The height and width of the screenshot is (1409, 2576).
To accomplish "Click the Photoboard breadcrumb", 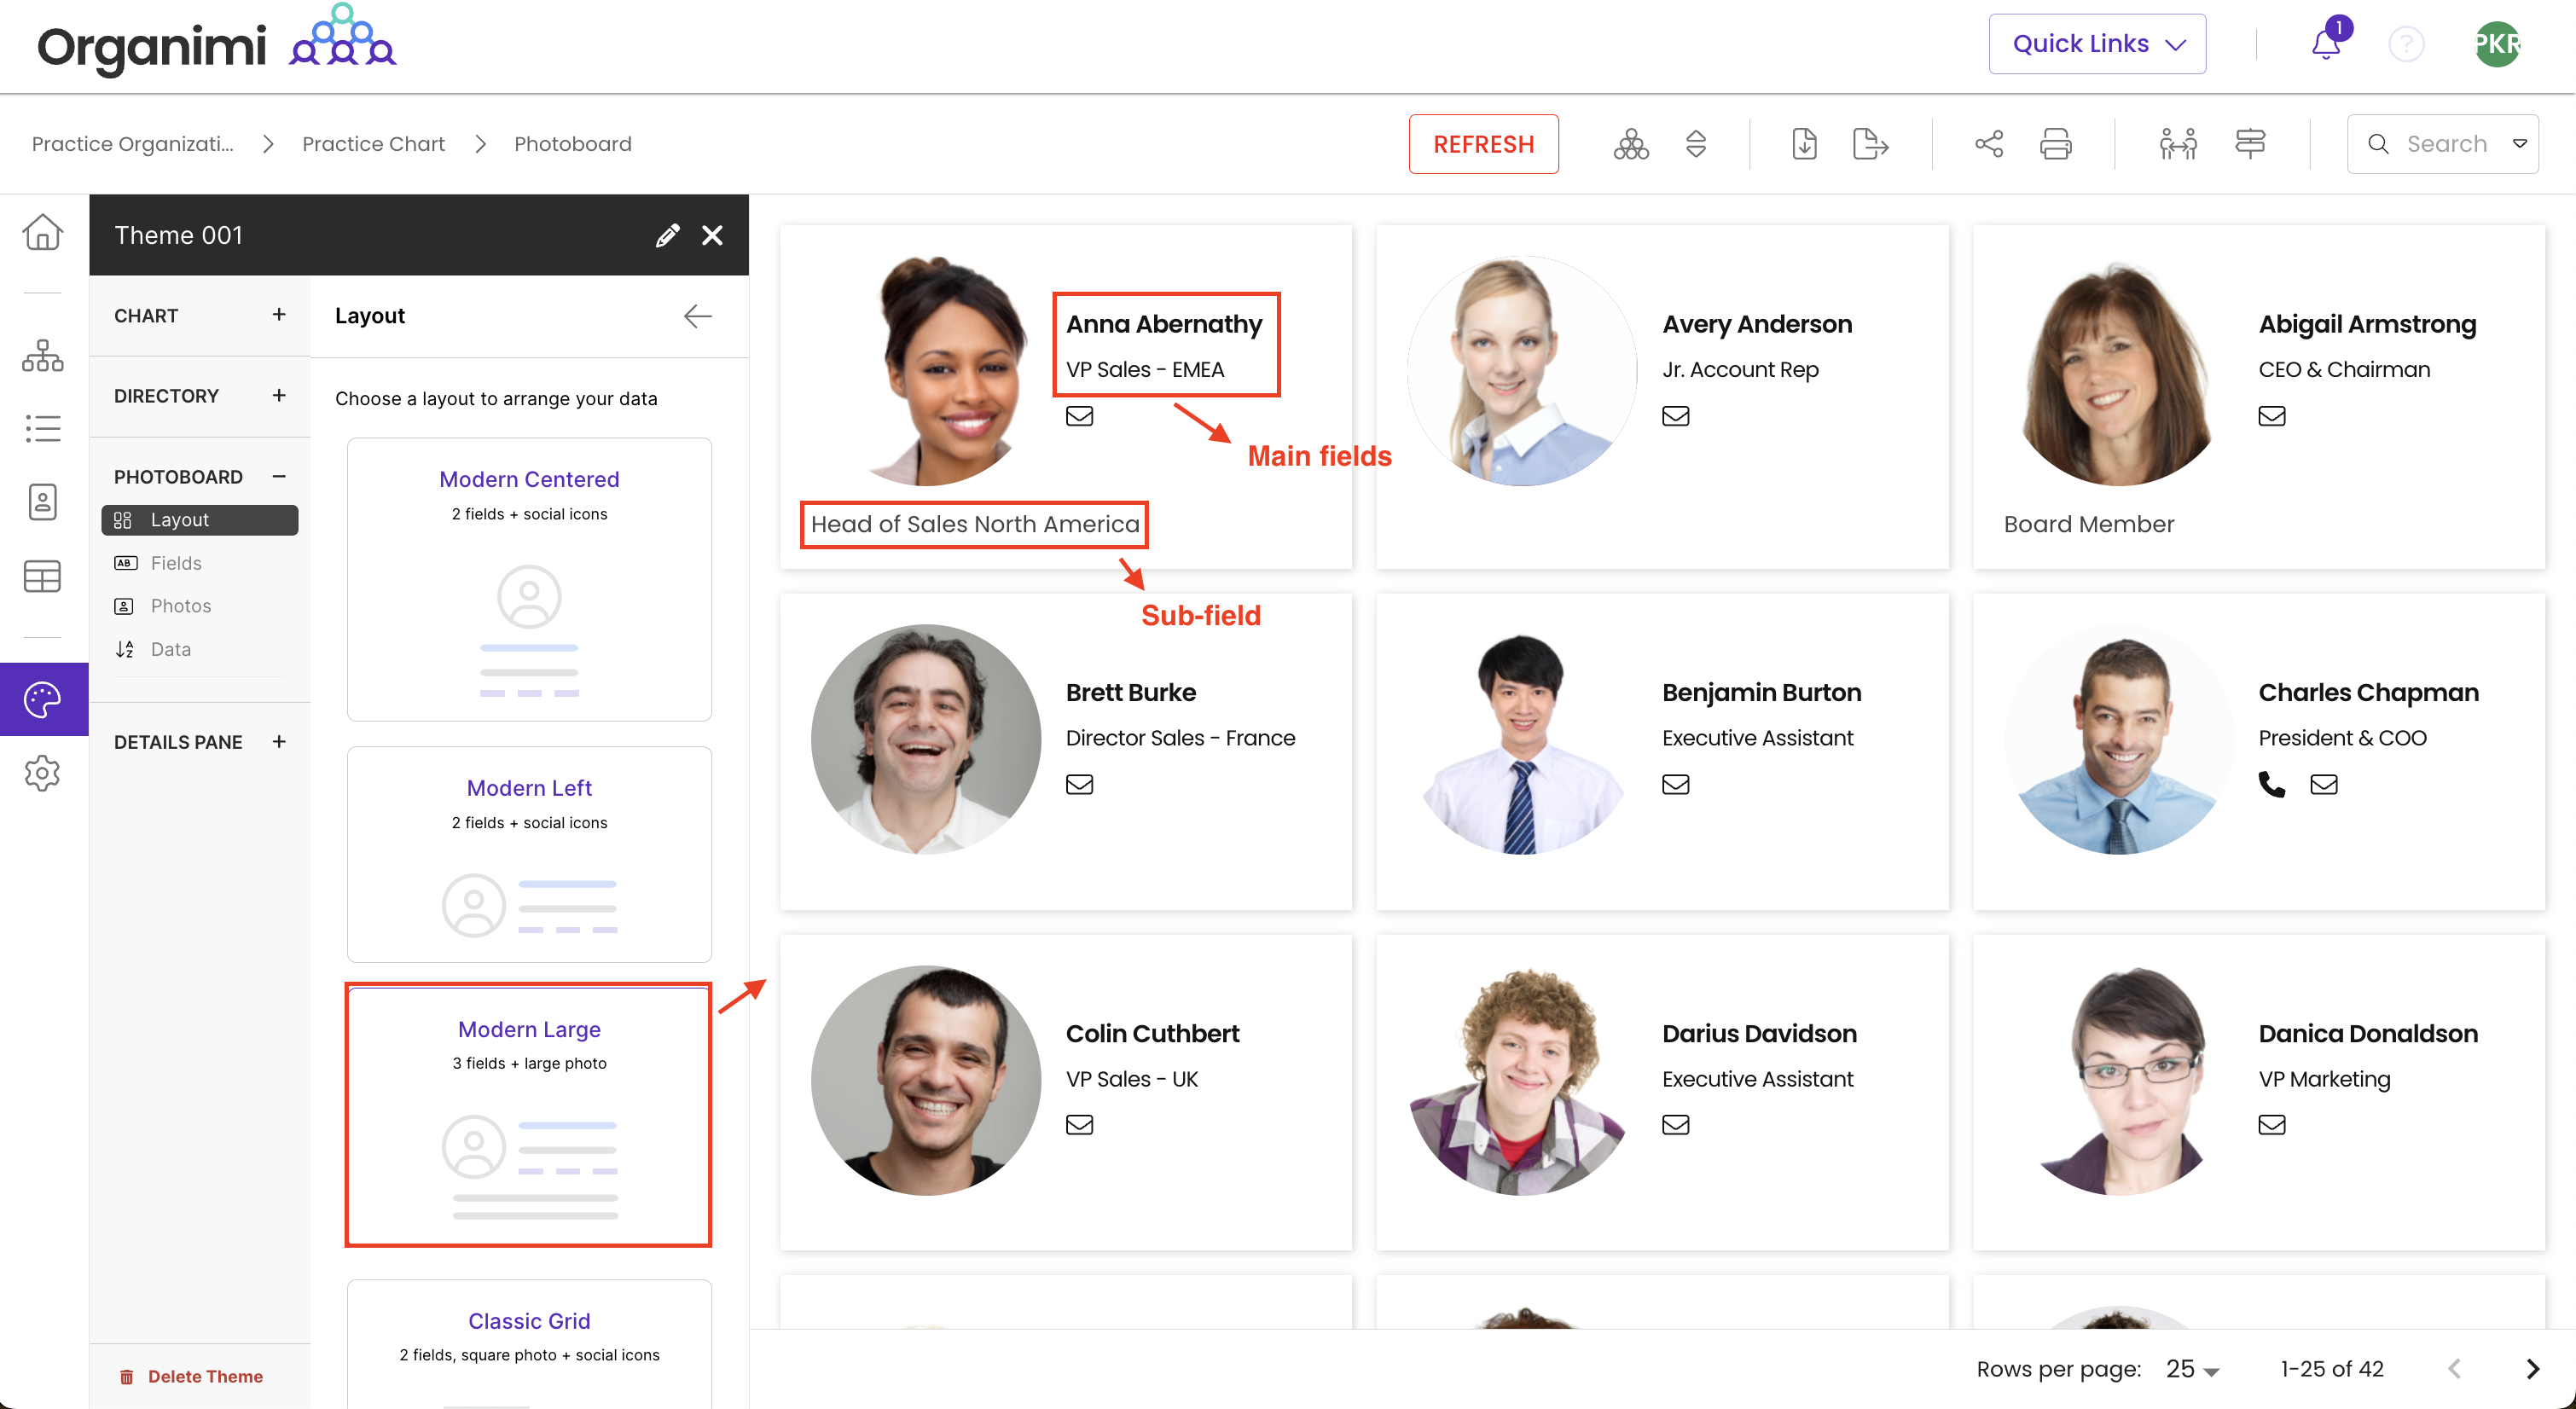I will 572,144.
